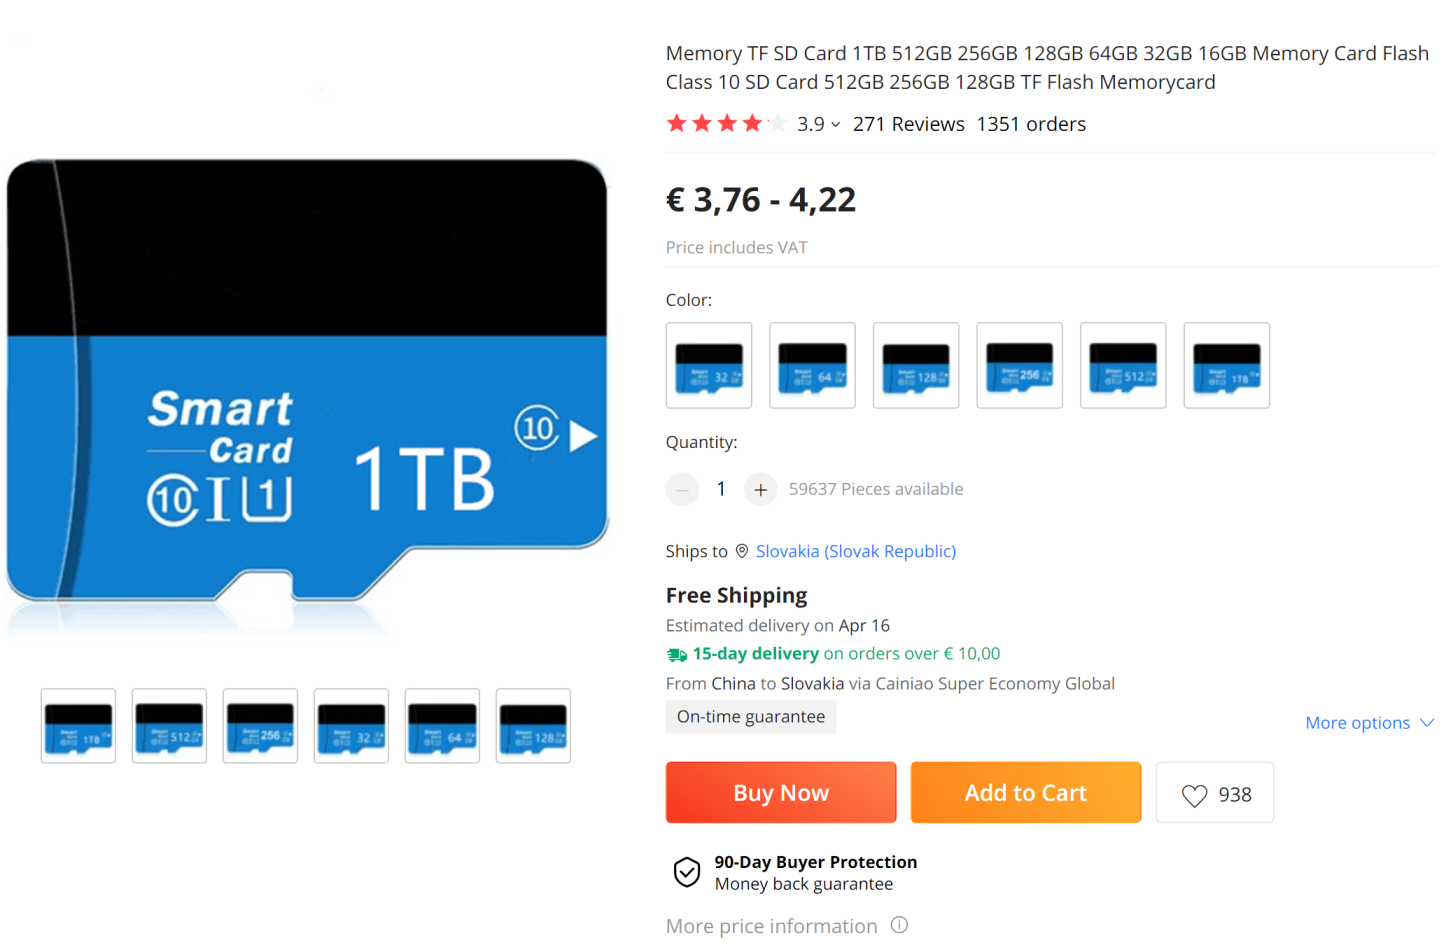The height and width of the screenshot is (952, 1446).
Task: Open the 3.9 rating dropdown arrow
Action: pyautogui.click(x=835, y=125)
